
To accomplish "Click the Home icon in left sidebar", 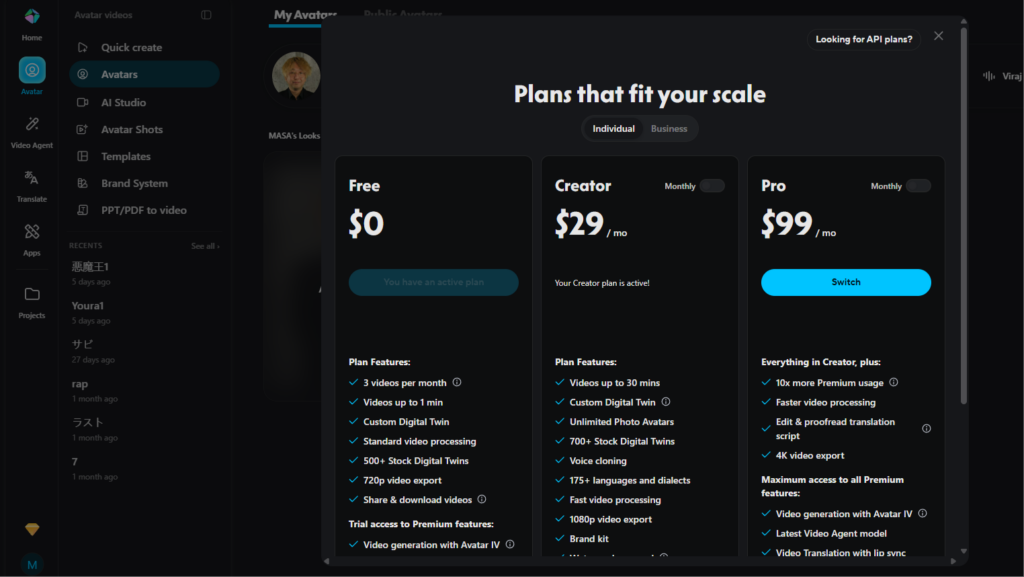I will tap(32, 18).
